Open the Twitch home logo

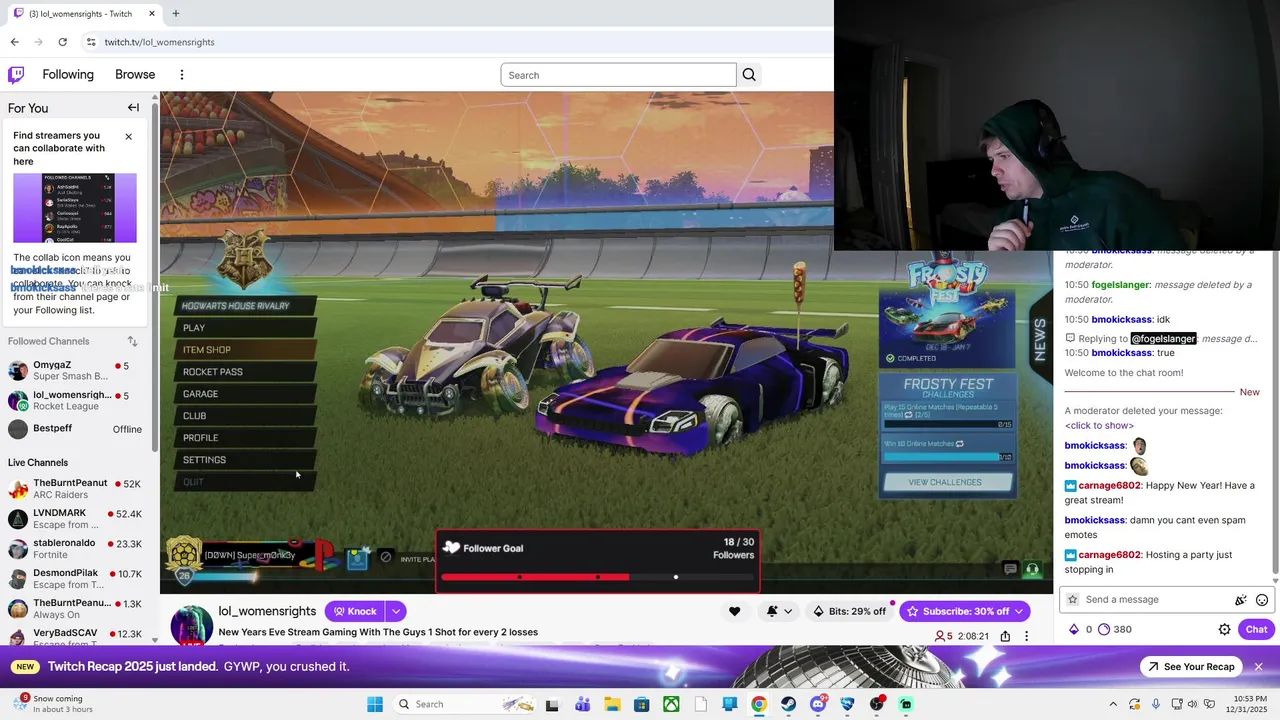pyautogui.click(x=16, y=75)
